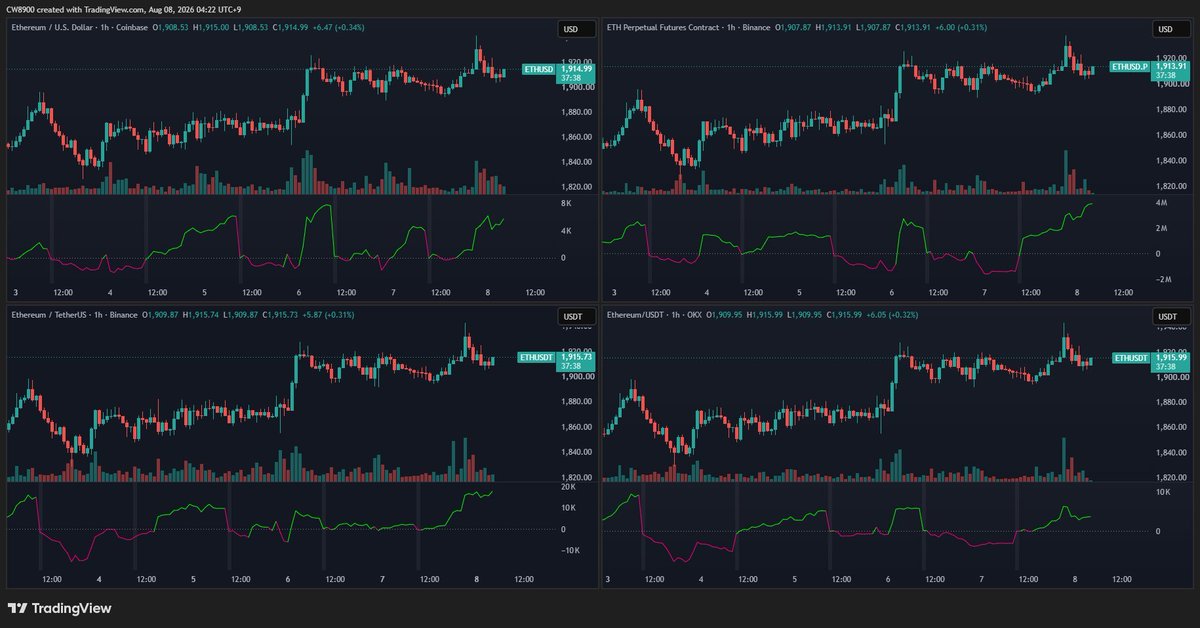Click the 8K indicator axis label on Coinbase chart
Viewport: 1200px width, 628px height.
tap(565, 203)
